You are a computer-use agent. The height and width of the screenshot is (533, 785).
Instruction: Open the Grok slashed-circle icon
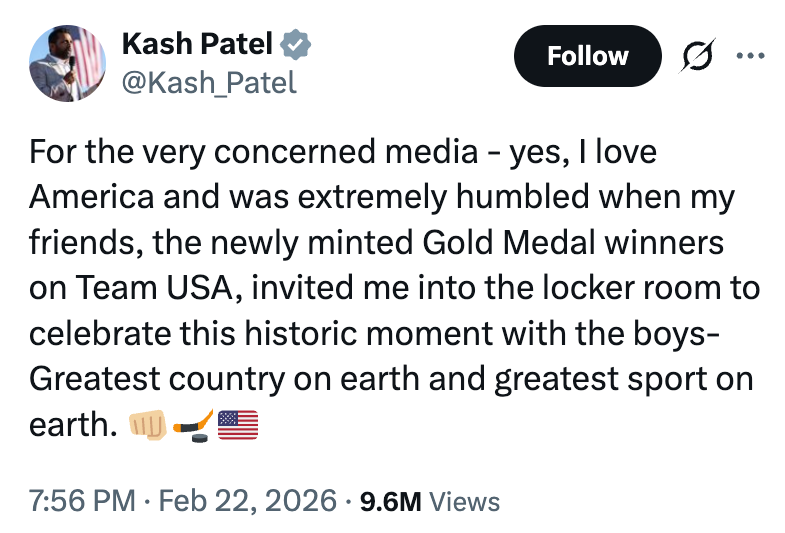[696, 56]
